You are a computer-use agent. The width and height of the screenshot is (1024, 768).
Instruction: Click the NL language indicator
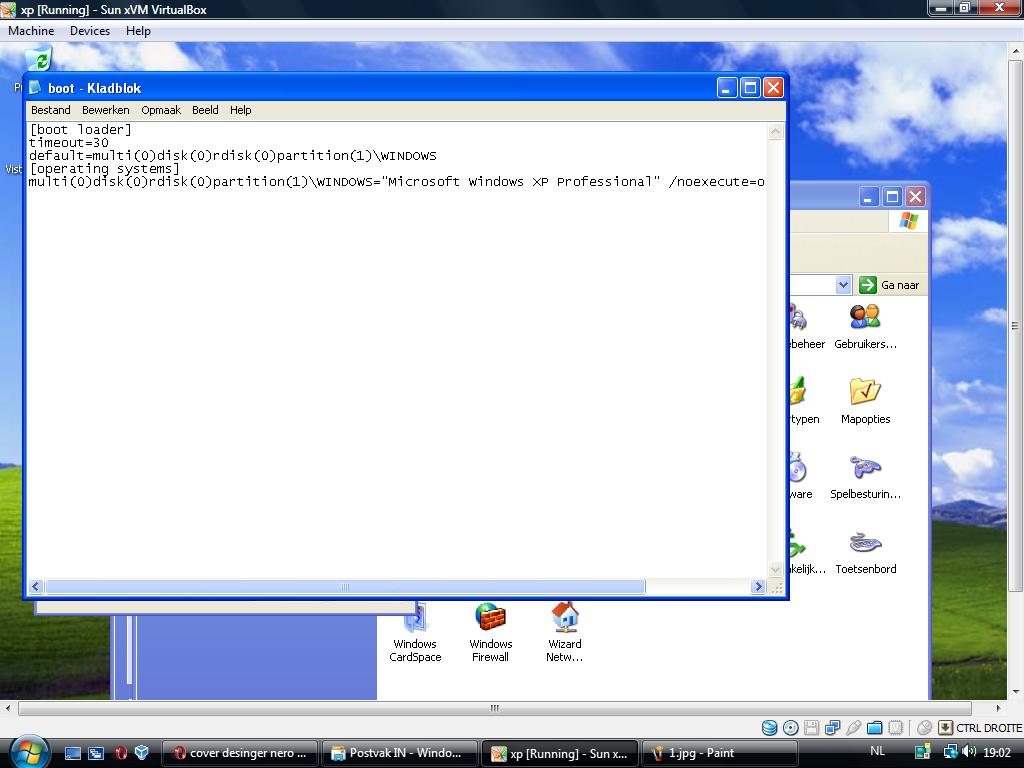point(878,752)
